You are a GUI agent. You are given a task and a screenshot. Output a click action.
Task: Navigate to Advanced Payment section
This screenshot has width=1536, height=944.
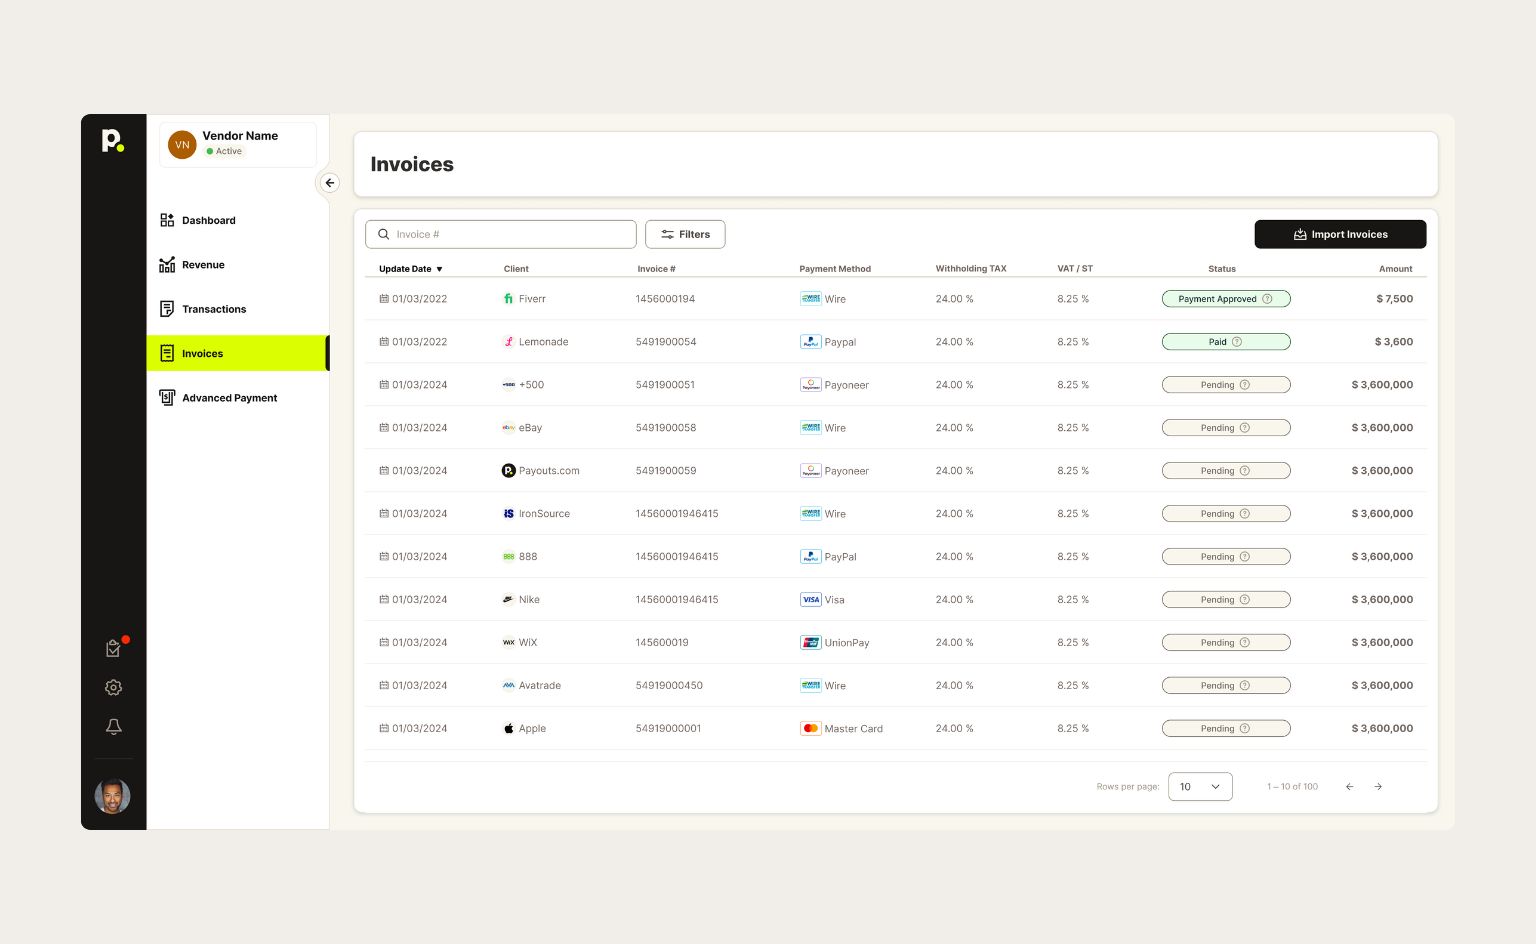click(229, 398)
